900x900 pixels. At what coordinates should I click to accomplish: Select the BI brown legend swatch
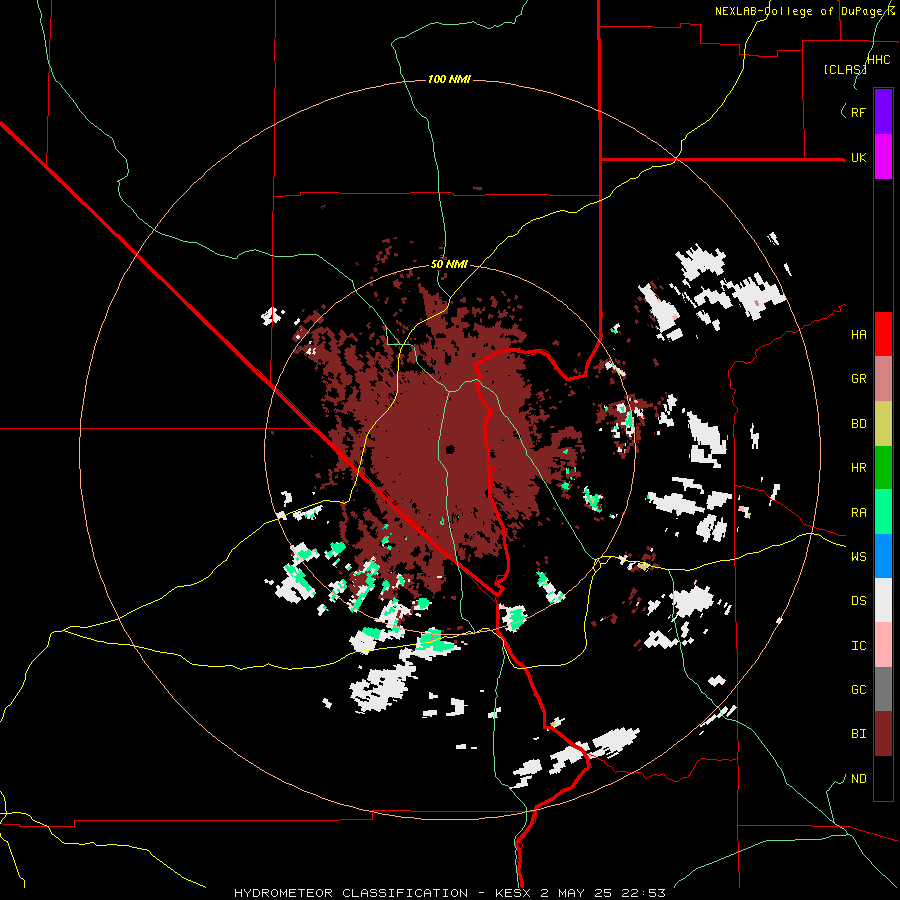coord(883,734)
